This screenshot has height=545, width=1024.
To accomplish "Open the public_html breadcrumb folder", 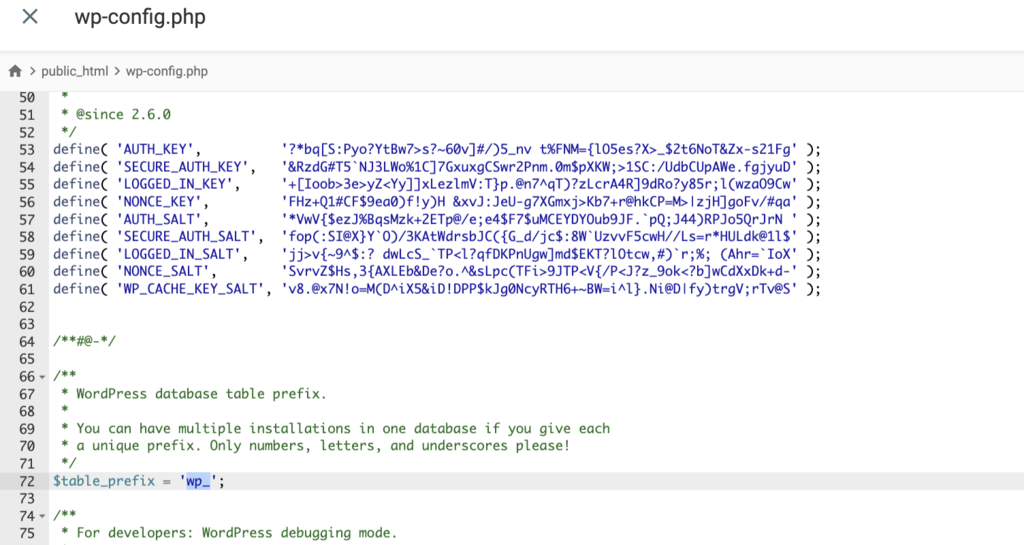I will (75, 72).
